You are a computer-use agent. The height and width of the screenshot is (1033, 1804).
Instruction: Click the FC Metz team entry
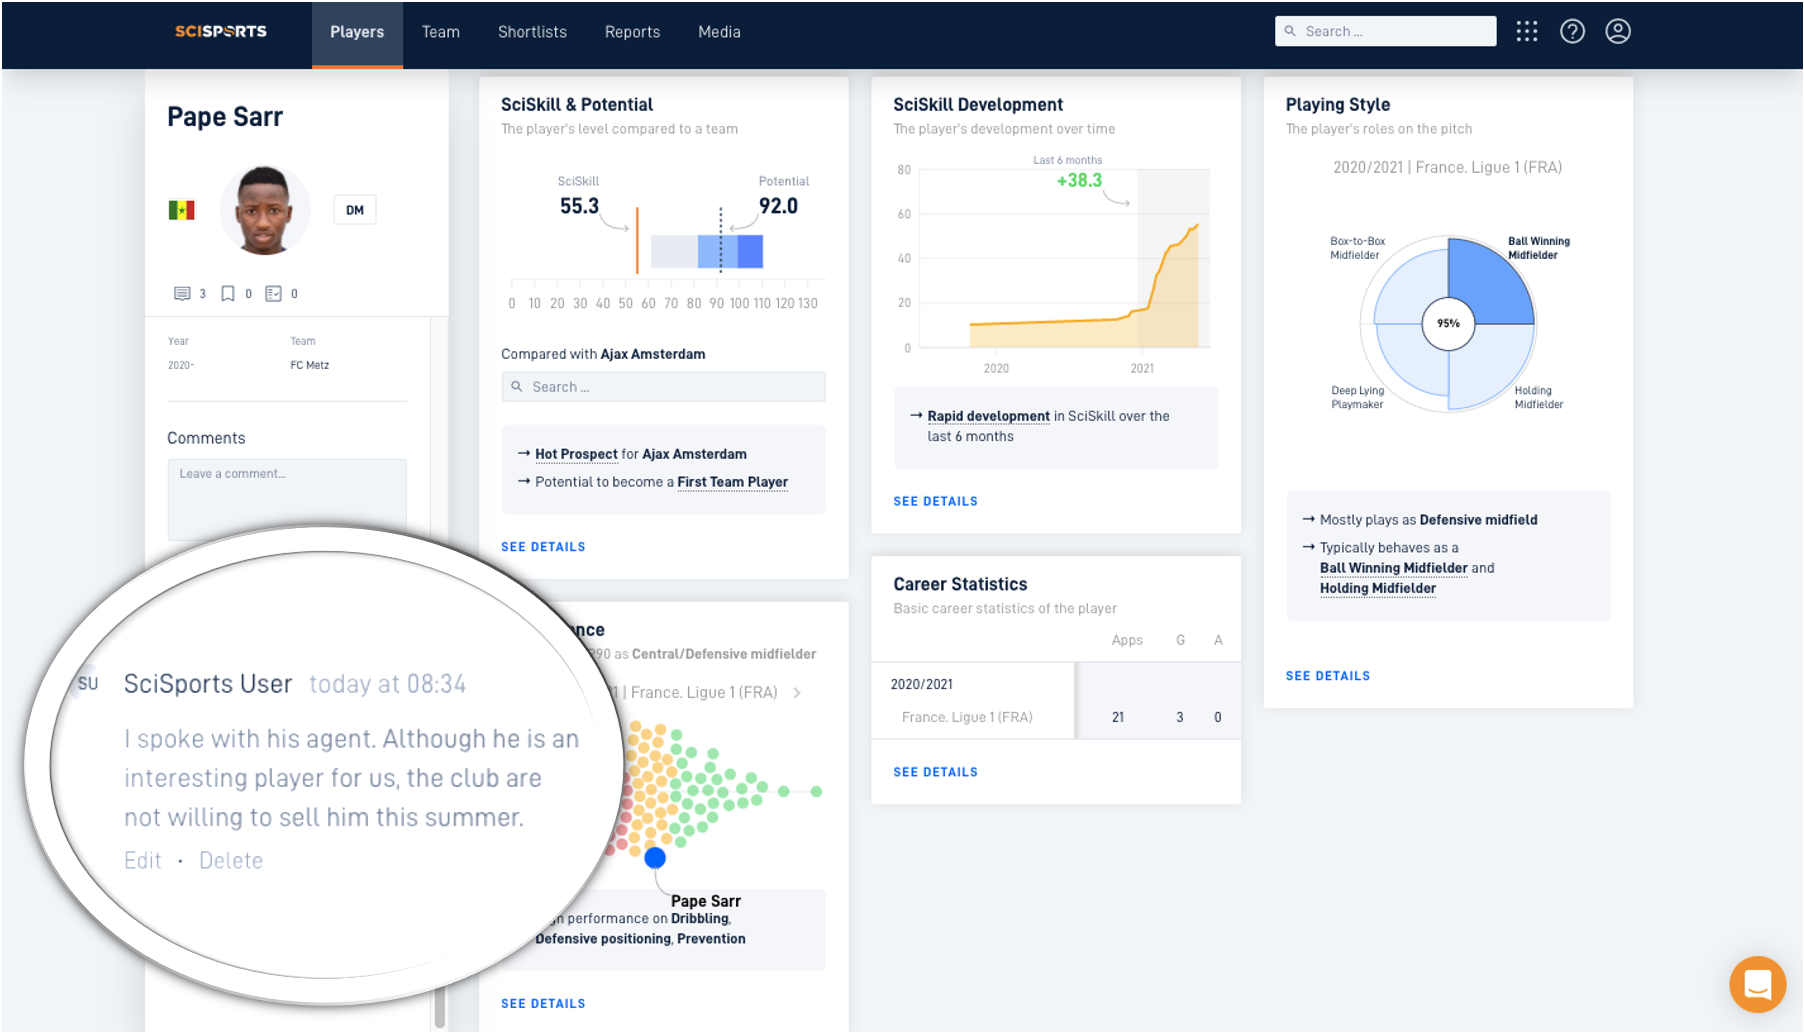[309, 365]
